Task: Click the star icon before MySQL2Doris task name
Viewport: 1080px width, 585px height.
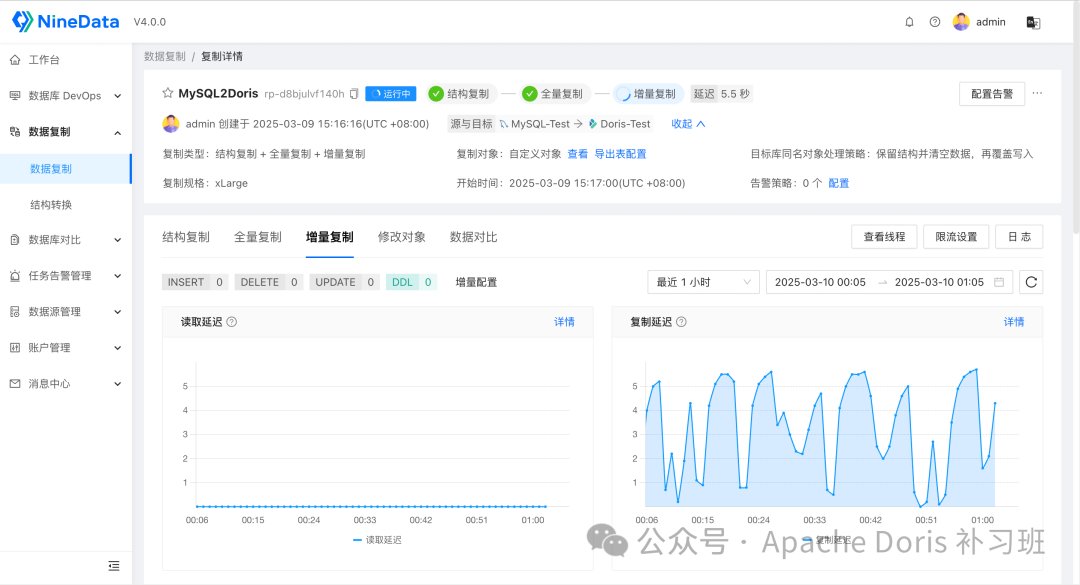Action: (x=168, y=93)
